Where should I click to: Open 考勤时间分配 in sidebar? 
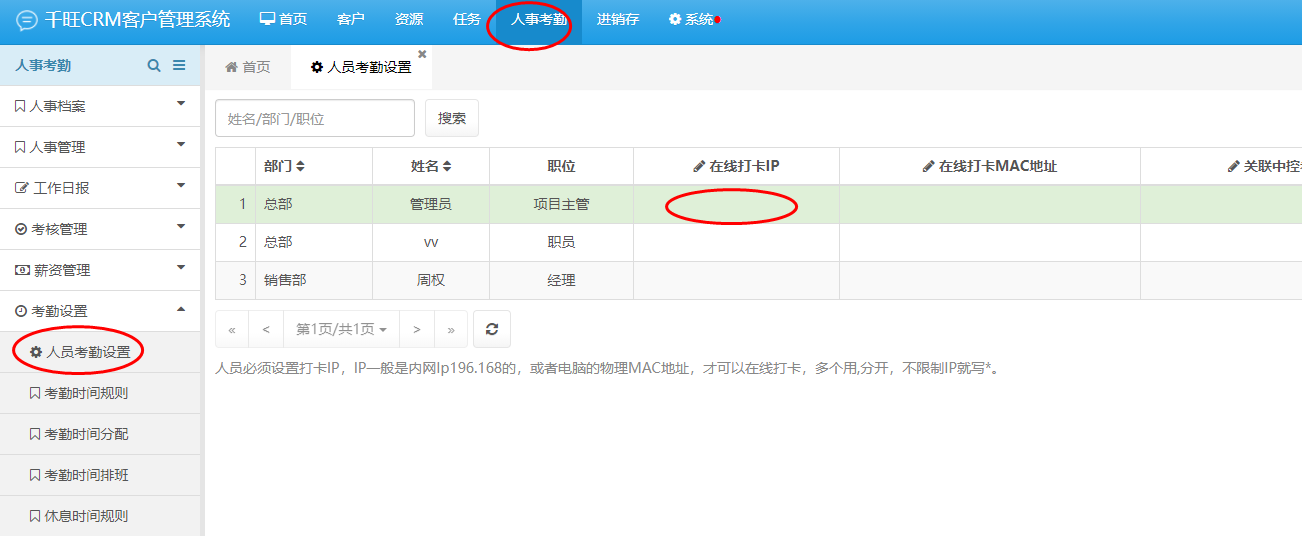[x=100, y=434]
